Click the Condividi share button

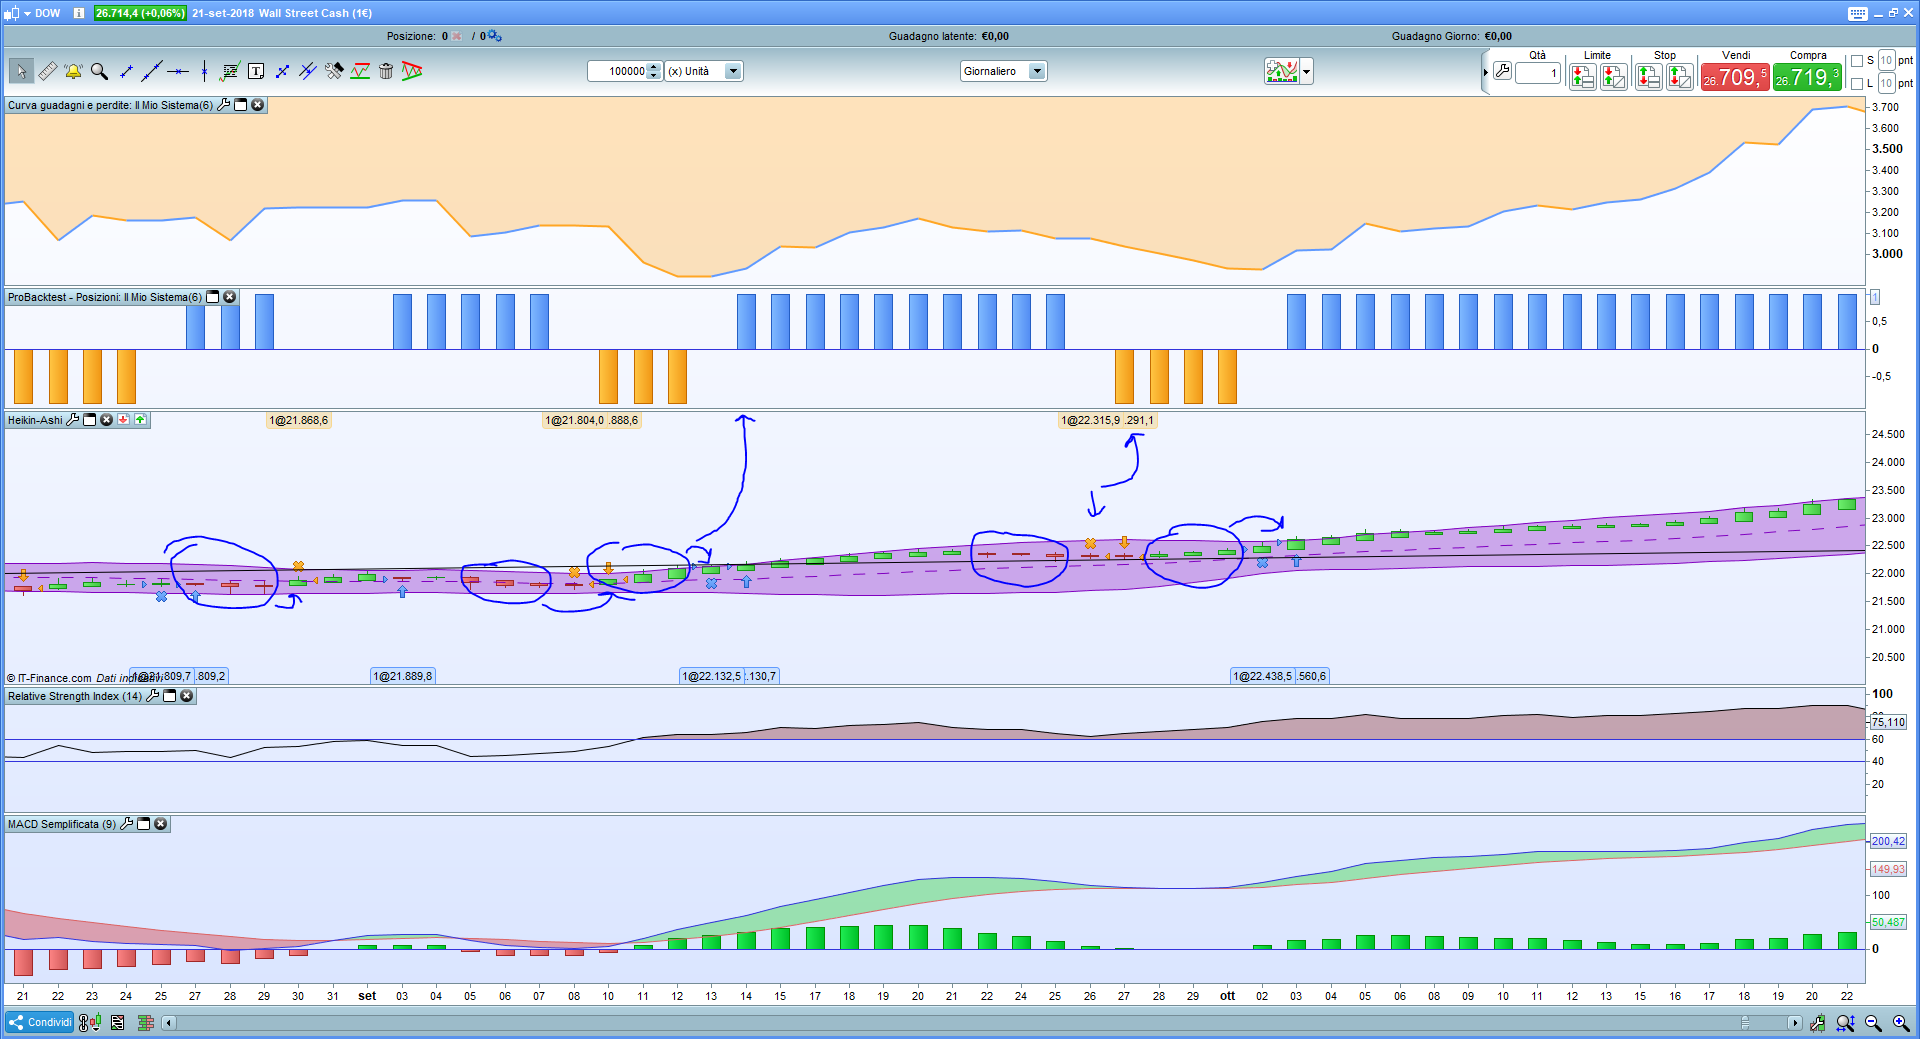pyautogui.click(x=40, y=1022)
